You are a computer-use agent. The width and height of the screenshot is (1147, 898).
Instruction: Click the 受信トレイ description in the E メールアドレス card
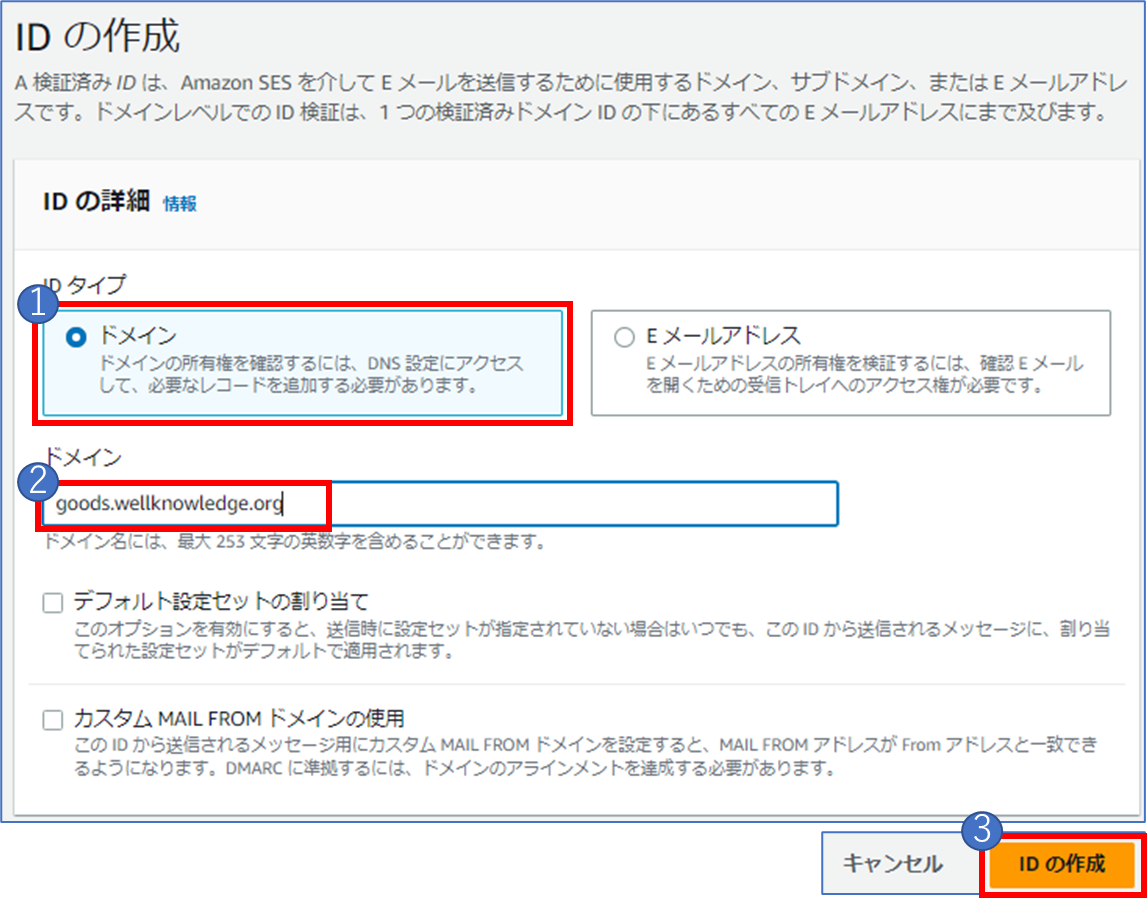[865, 374]
